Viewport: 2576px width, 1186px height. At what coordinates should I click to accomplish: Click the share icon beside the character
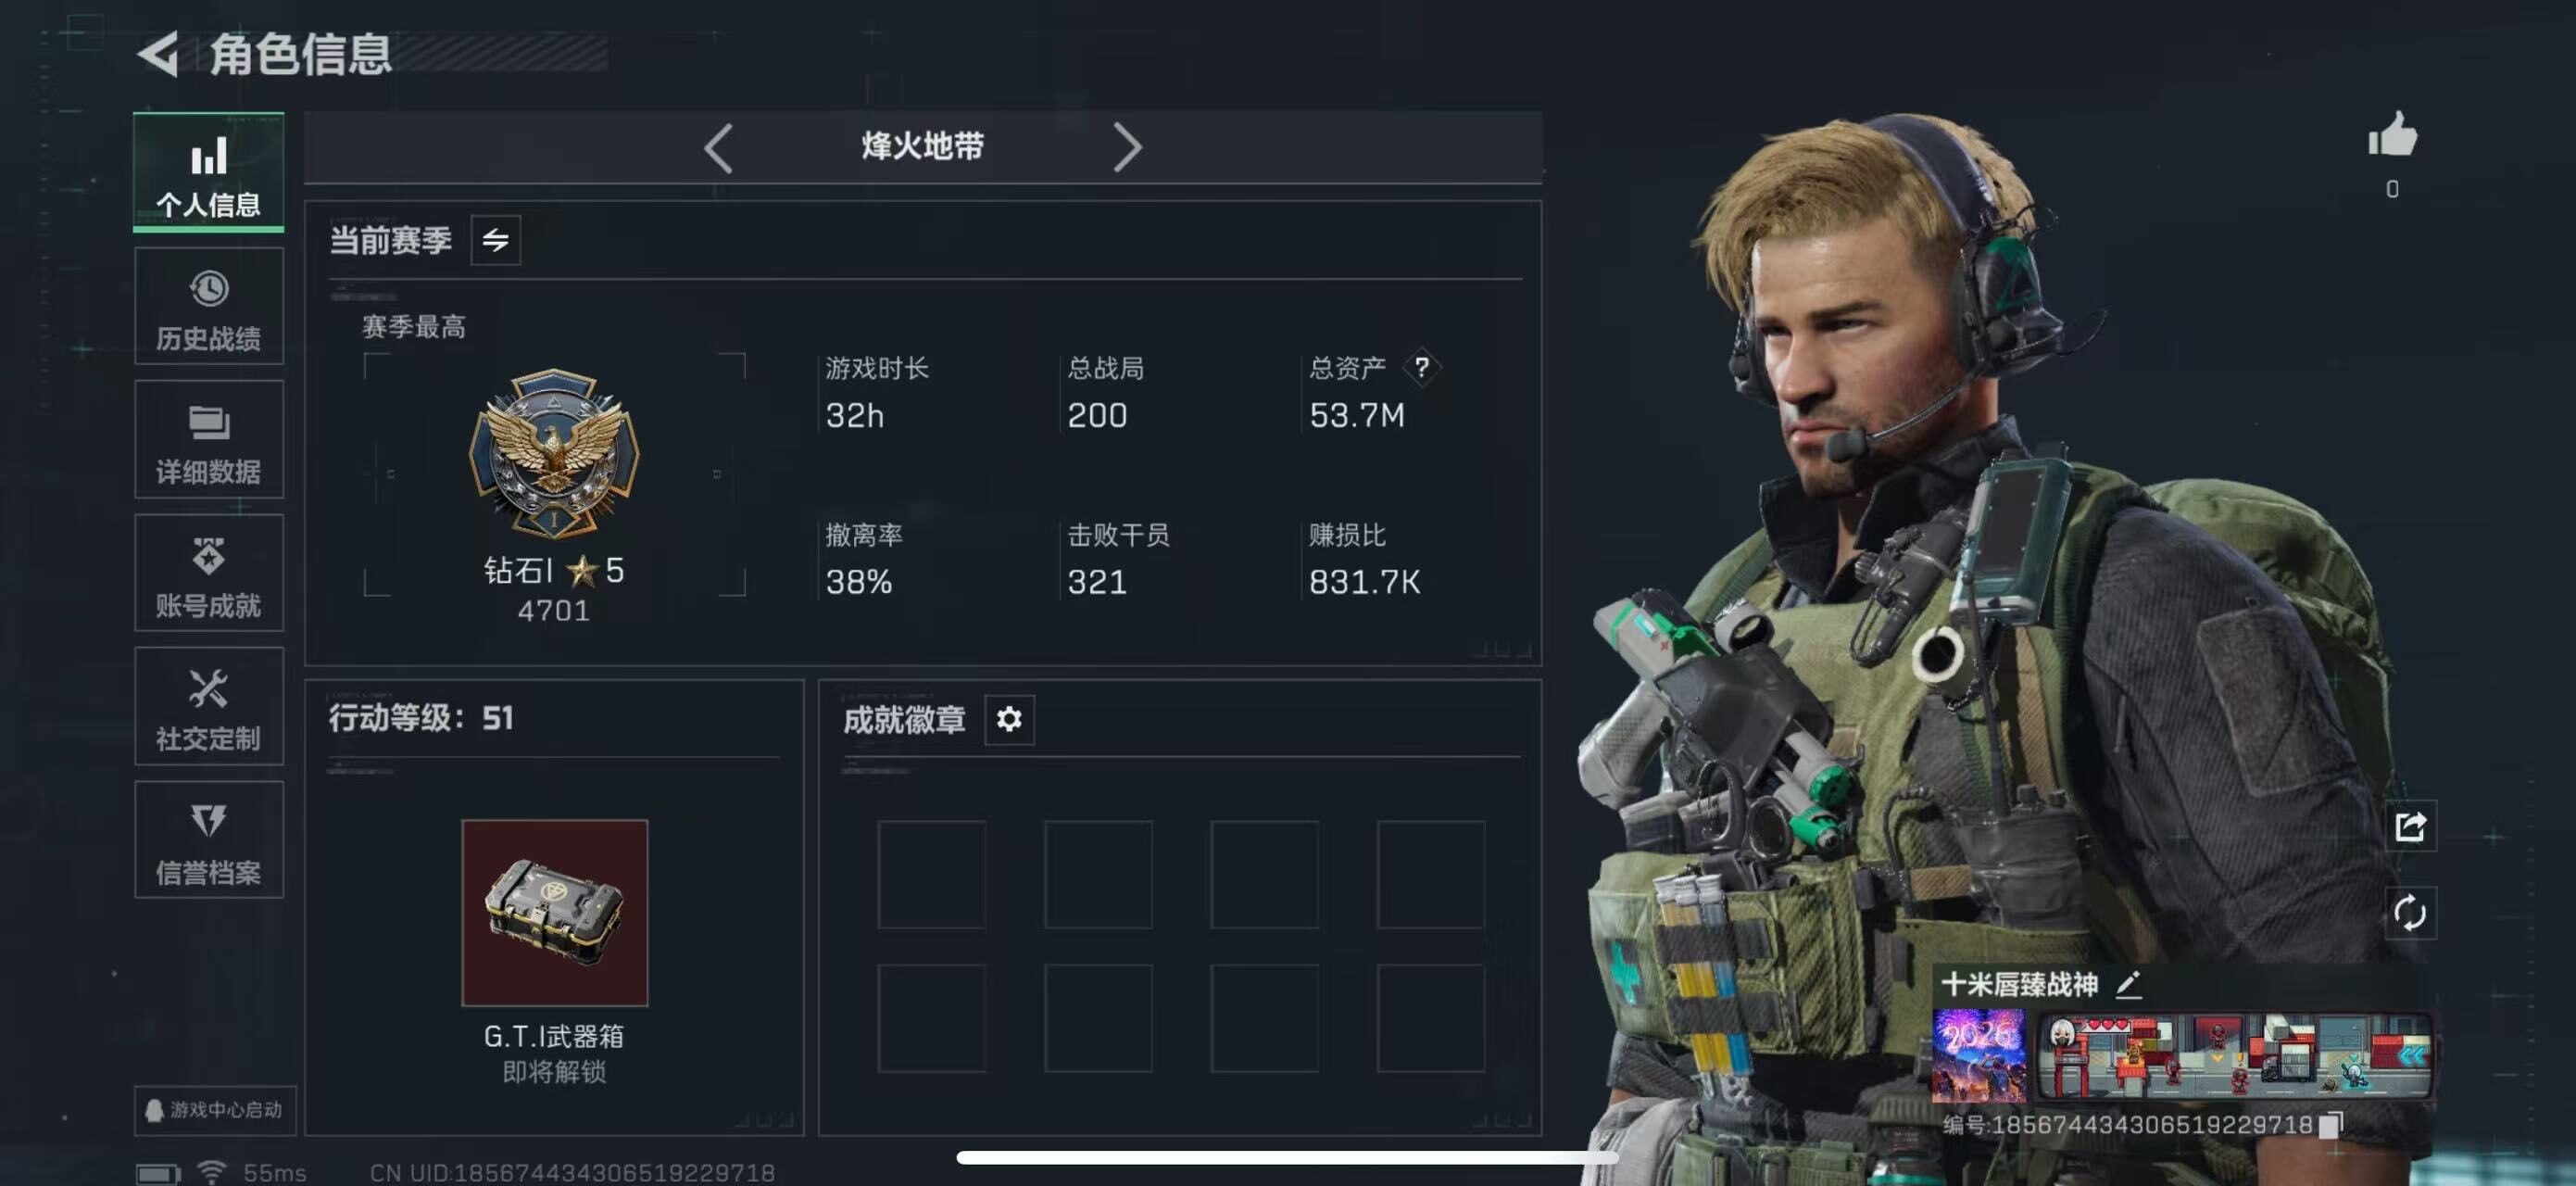pos(2410,826)
